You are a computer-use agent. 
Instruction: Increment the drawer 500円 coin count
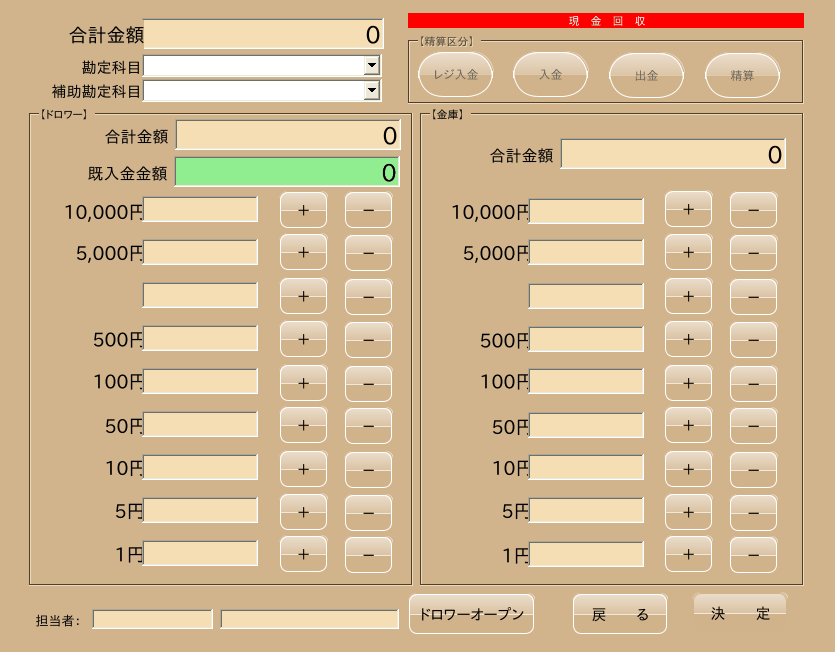pos(304,339)
